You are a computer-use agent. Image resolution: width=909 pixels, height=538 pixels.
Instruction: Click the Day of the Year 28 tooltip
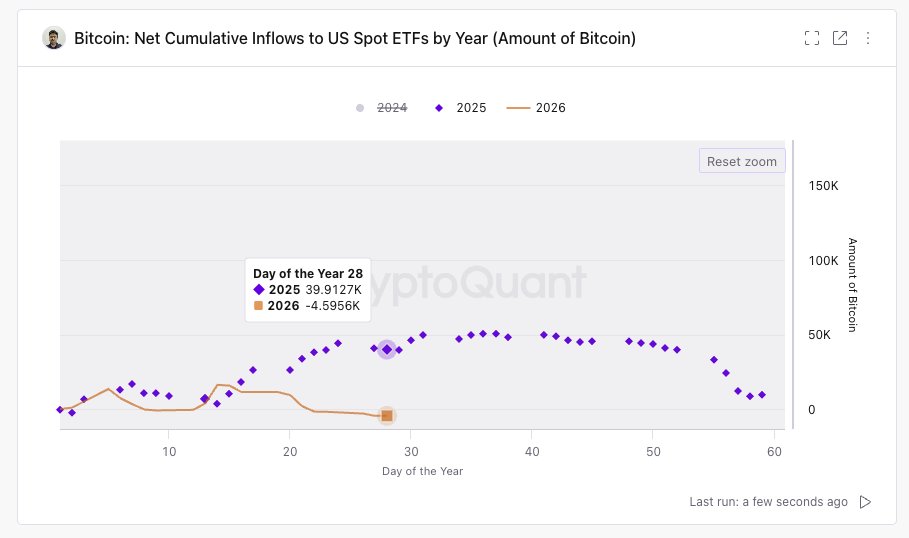coord(308,289)
